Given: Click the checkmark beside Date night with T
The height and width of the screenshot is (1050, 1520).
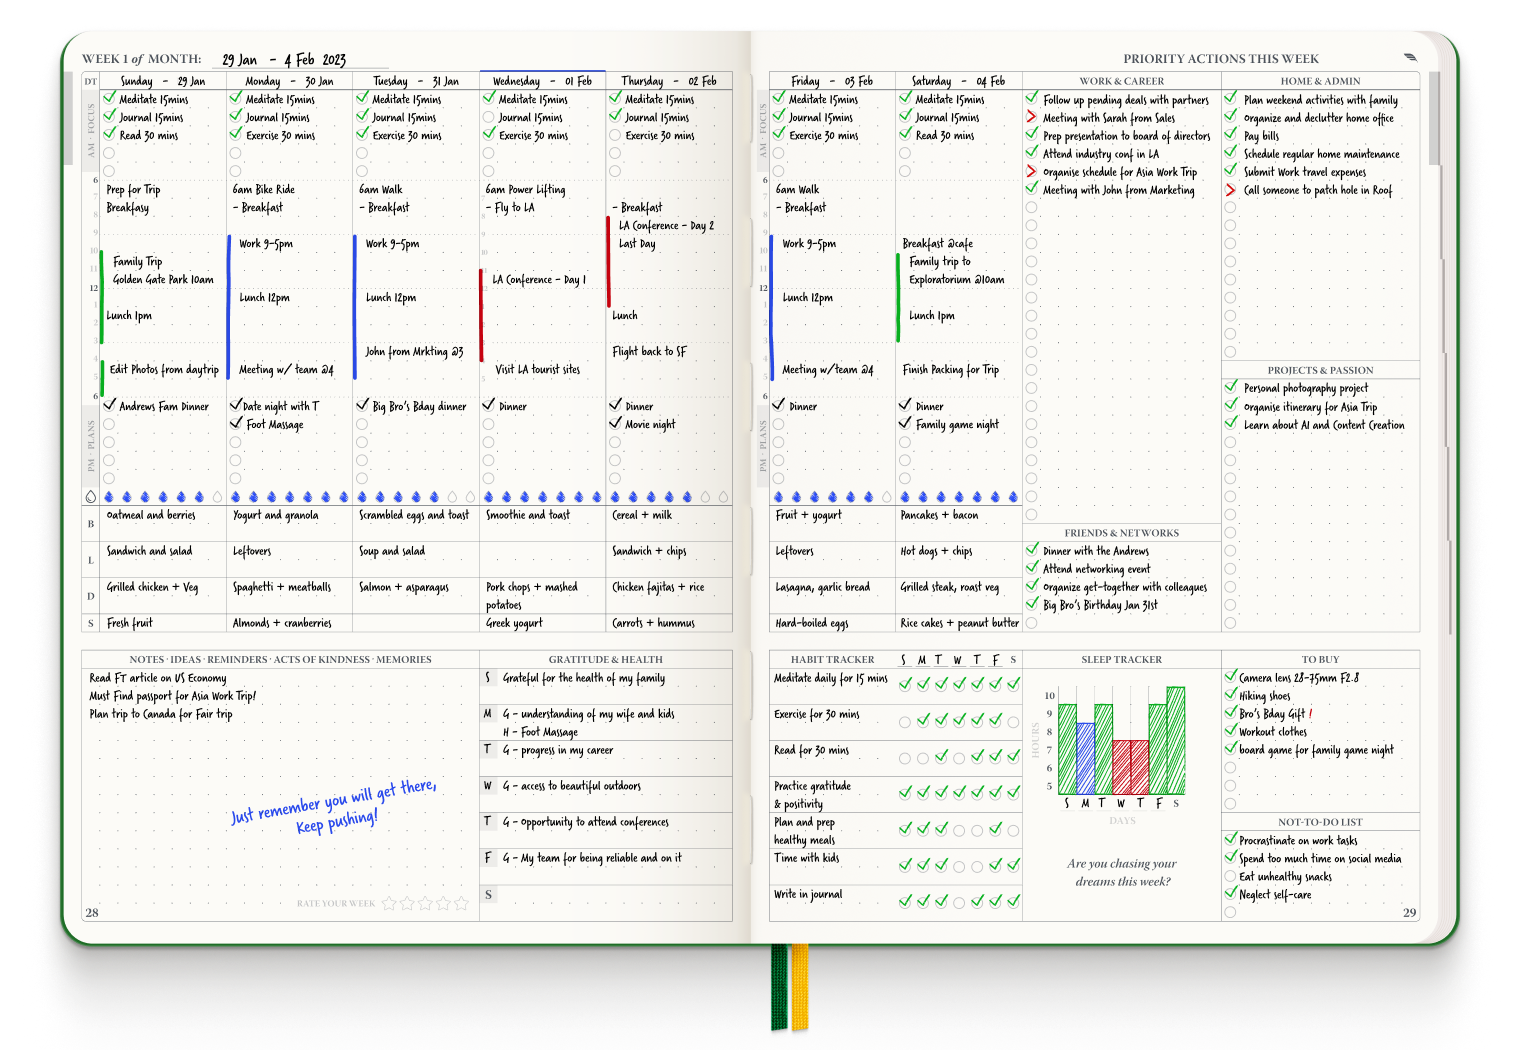Looking at the screenshot, I should 236,405.
